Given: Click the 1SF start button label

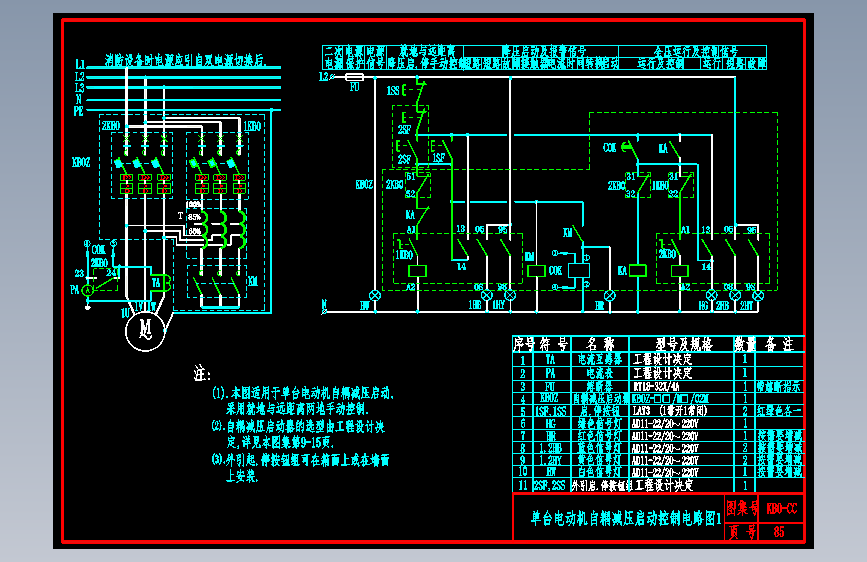Looking at the screenshot, I should click(438, 158).
